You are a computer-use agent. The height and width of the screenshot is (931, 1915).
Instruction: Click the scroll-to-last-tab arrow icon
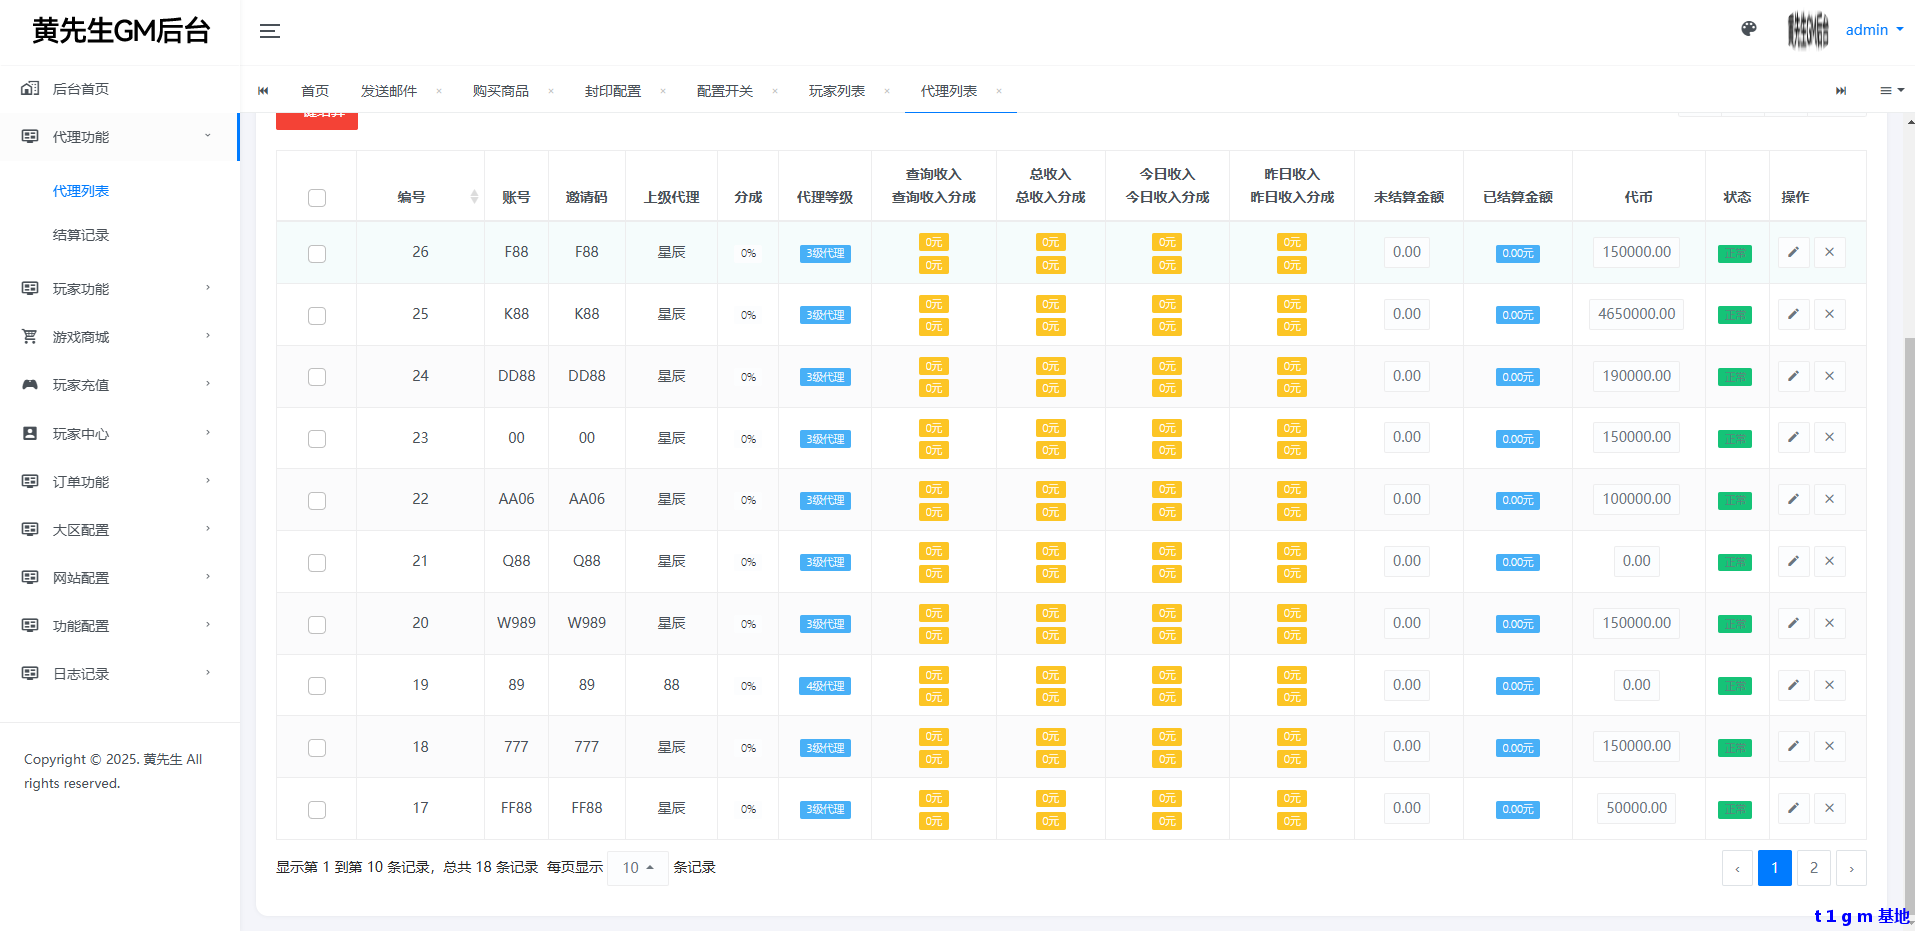(x=1841, y=90)
